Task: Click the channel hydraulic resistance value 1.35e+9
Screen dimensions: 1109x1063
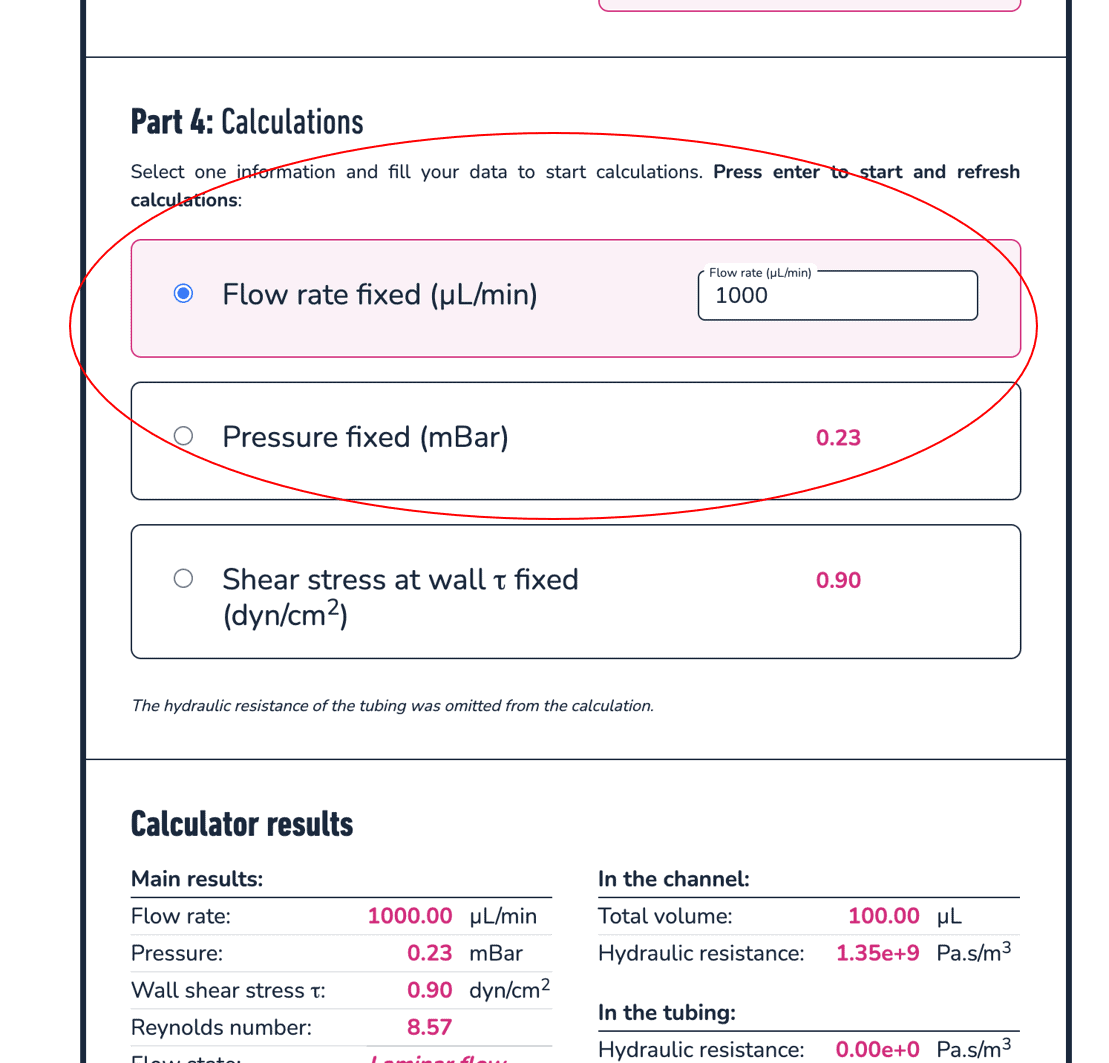Action: click(x=877, y=954)
